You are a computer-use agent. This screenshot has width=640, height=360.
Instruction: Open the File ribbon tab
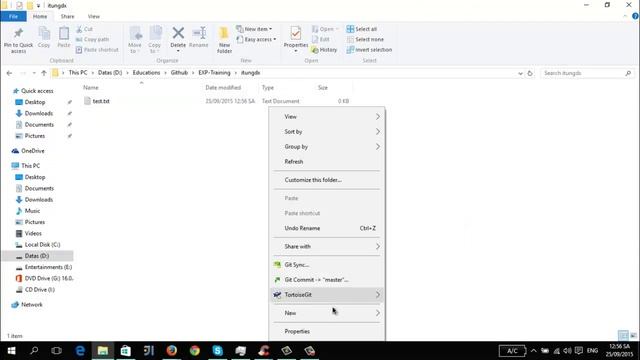(13, 16)
